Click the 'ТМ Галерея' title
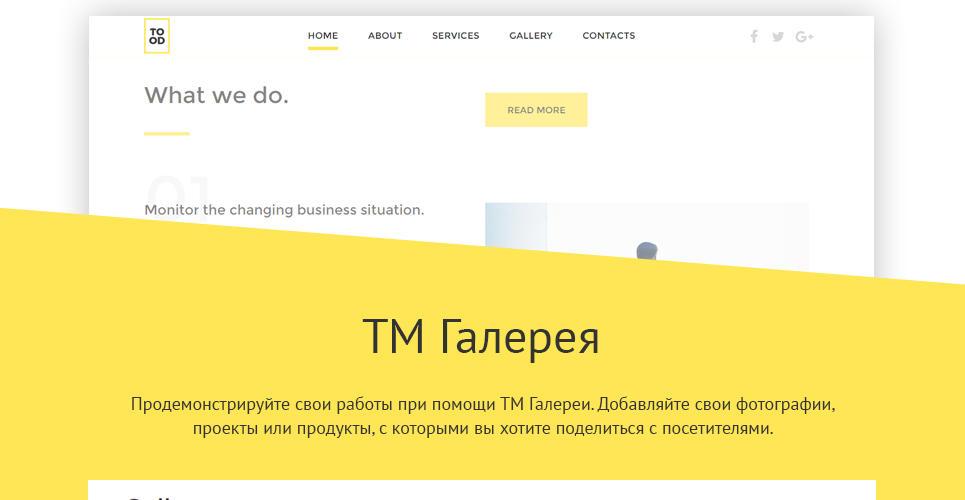The image size is (965, 500). click(x=481, y=336)
